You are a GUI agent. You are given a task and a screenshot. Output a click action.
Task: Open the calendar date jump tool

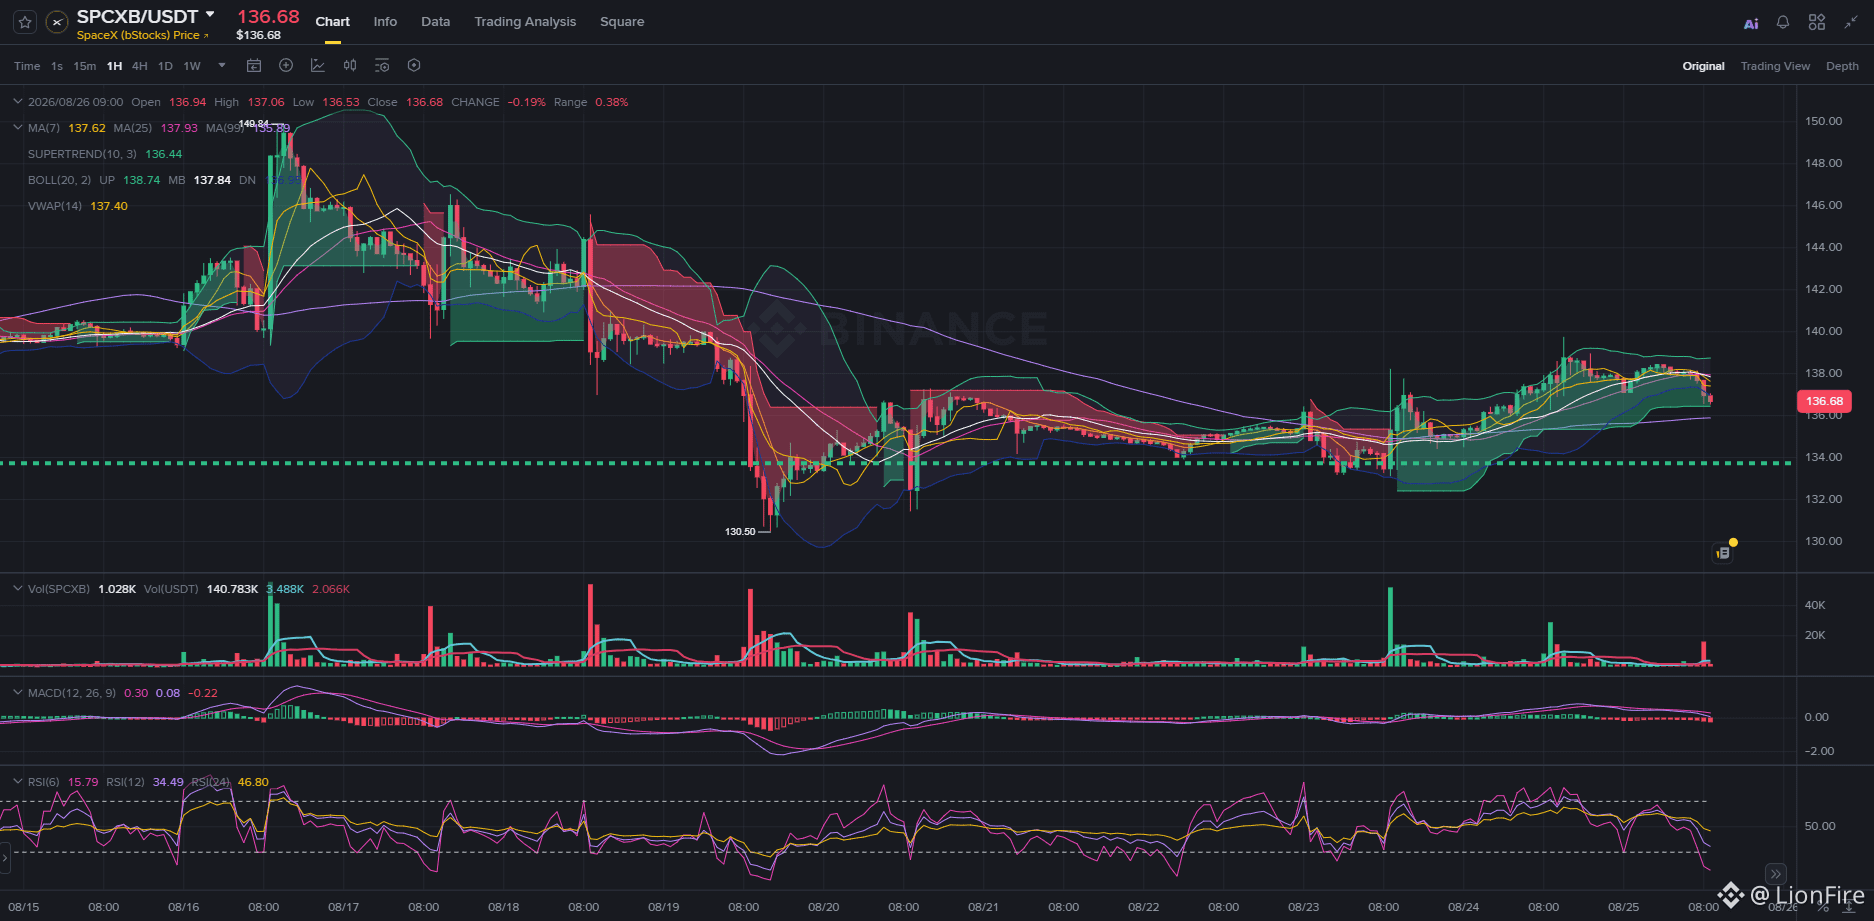click(x=254, y=66)
